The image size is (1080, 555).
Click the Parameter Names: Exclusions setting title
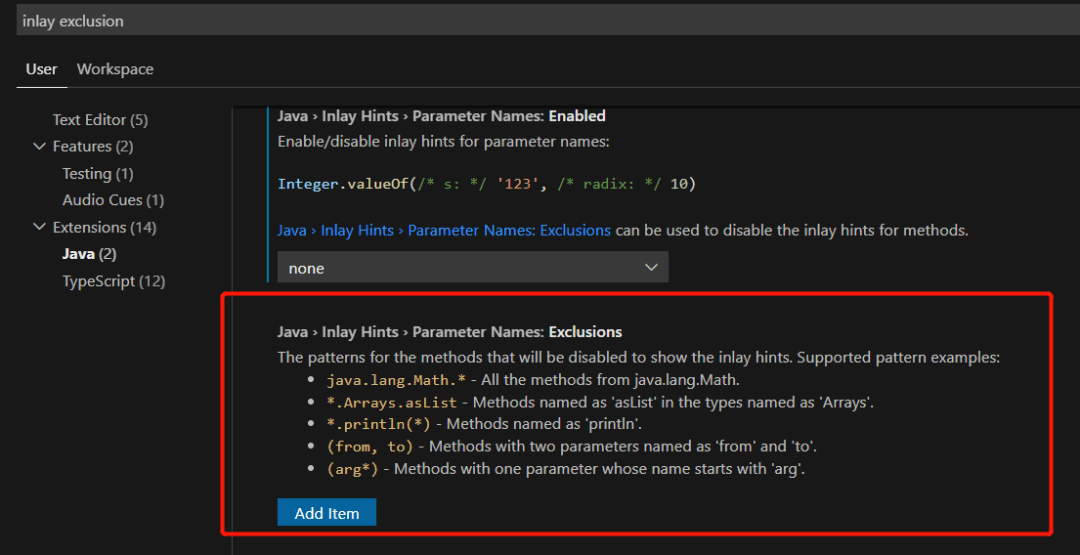pyautogui.click(x=449, y=332)
